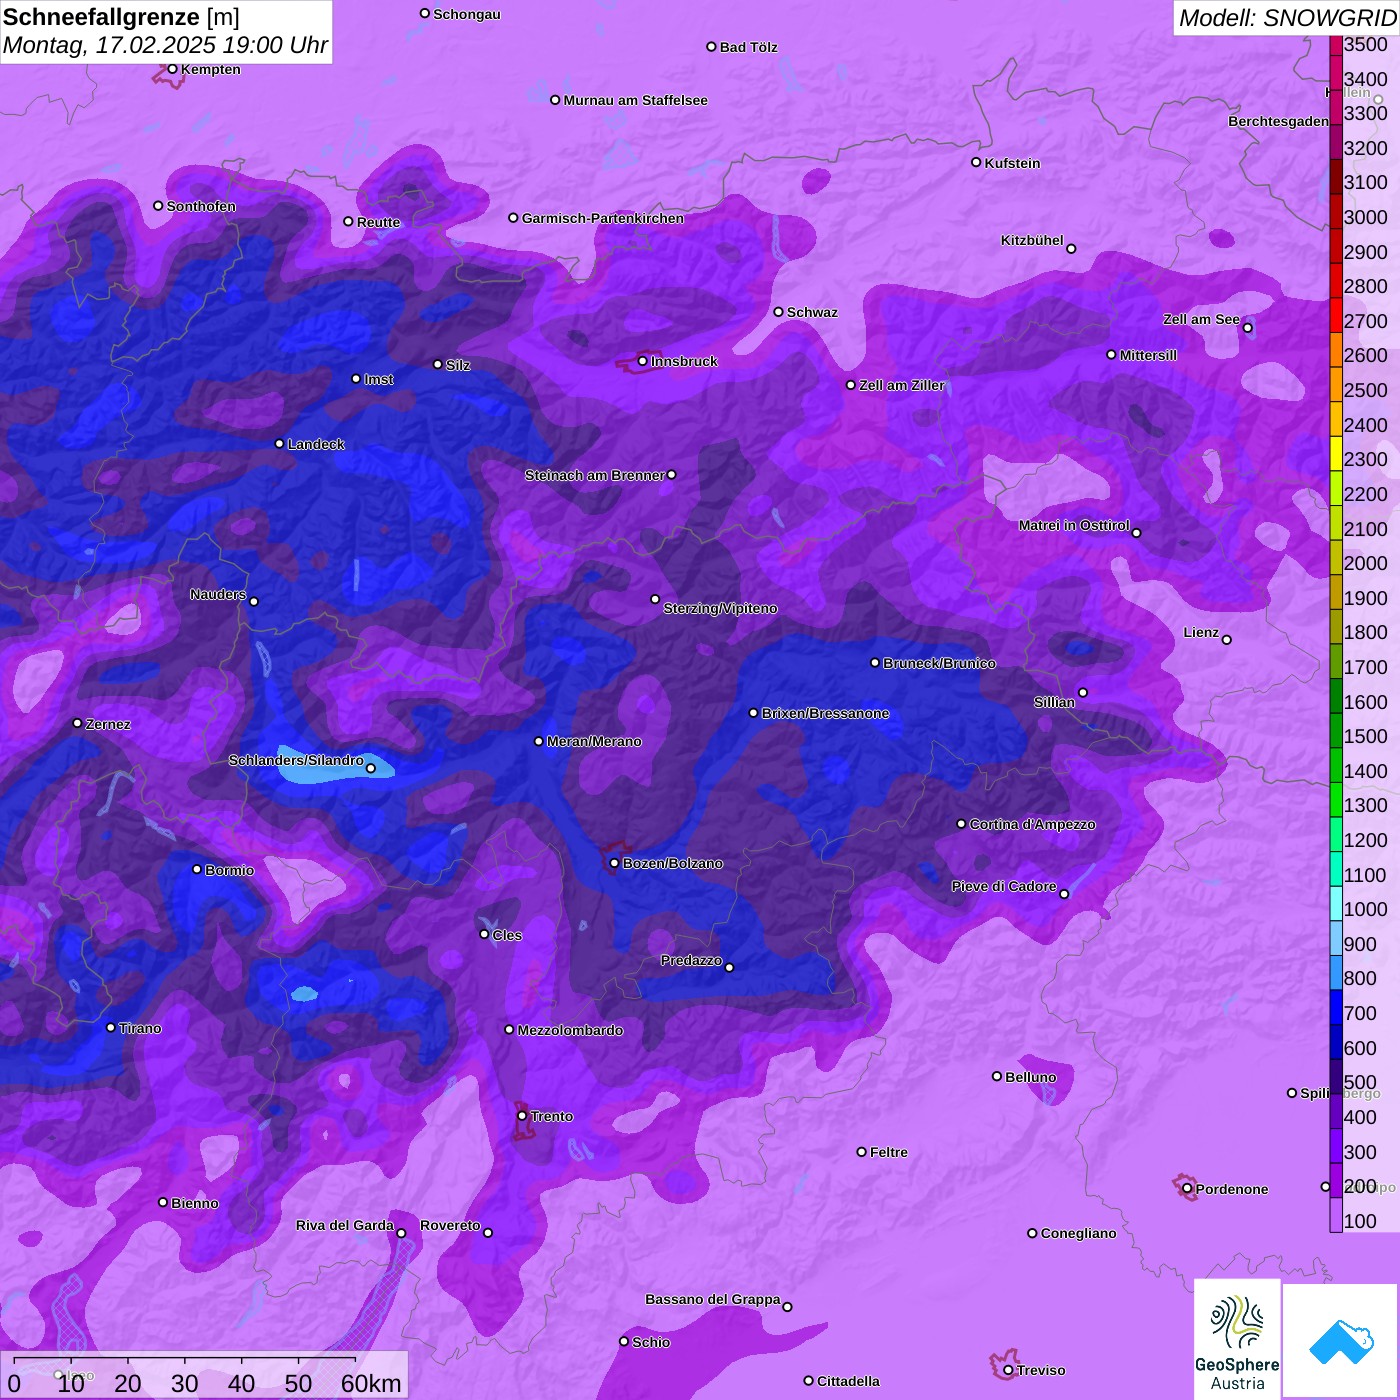Screen dimensions: 1400x1400
Task: Click the Treviso city marker dot
Action: tap(1008, 1370)
